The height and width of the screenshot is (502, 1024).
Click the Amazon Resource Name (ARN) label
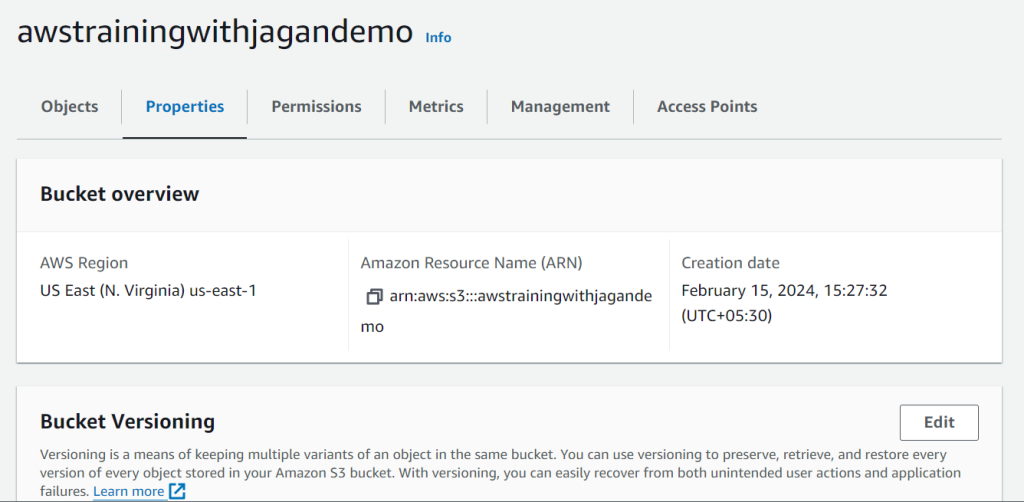click(x=472, y=263)
